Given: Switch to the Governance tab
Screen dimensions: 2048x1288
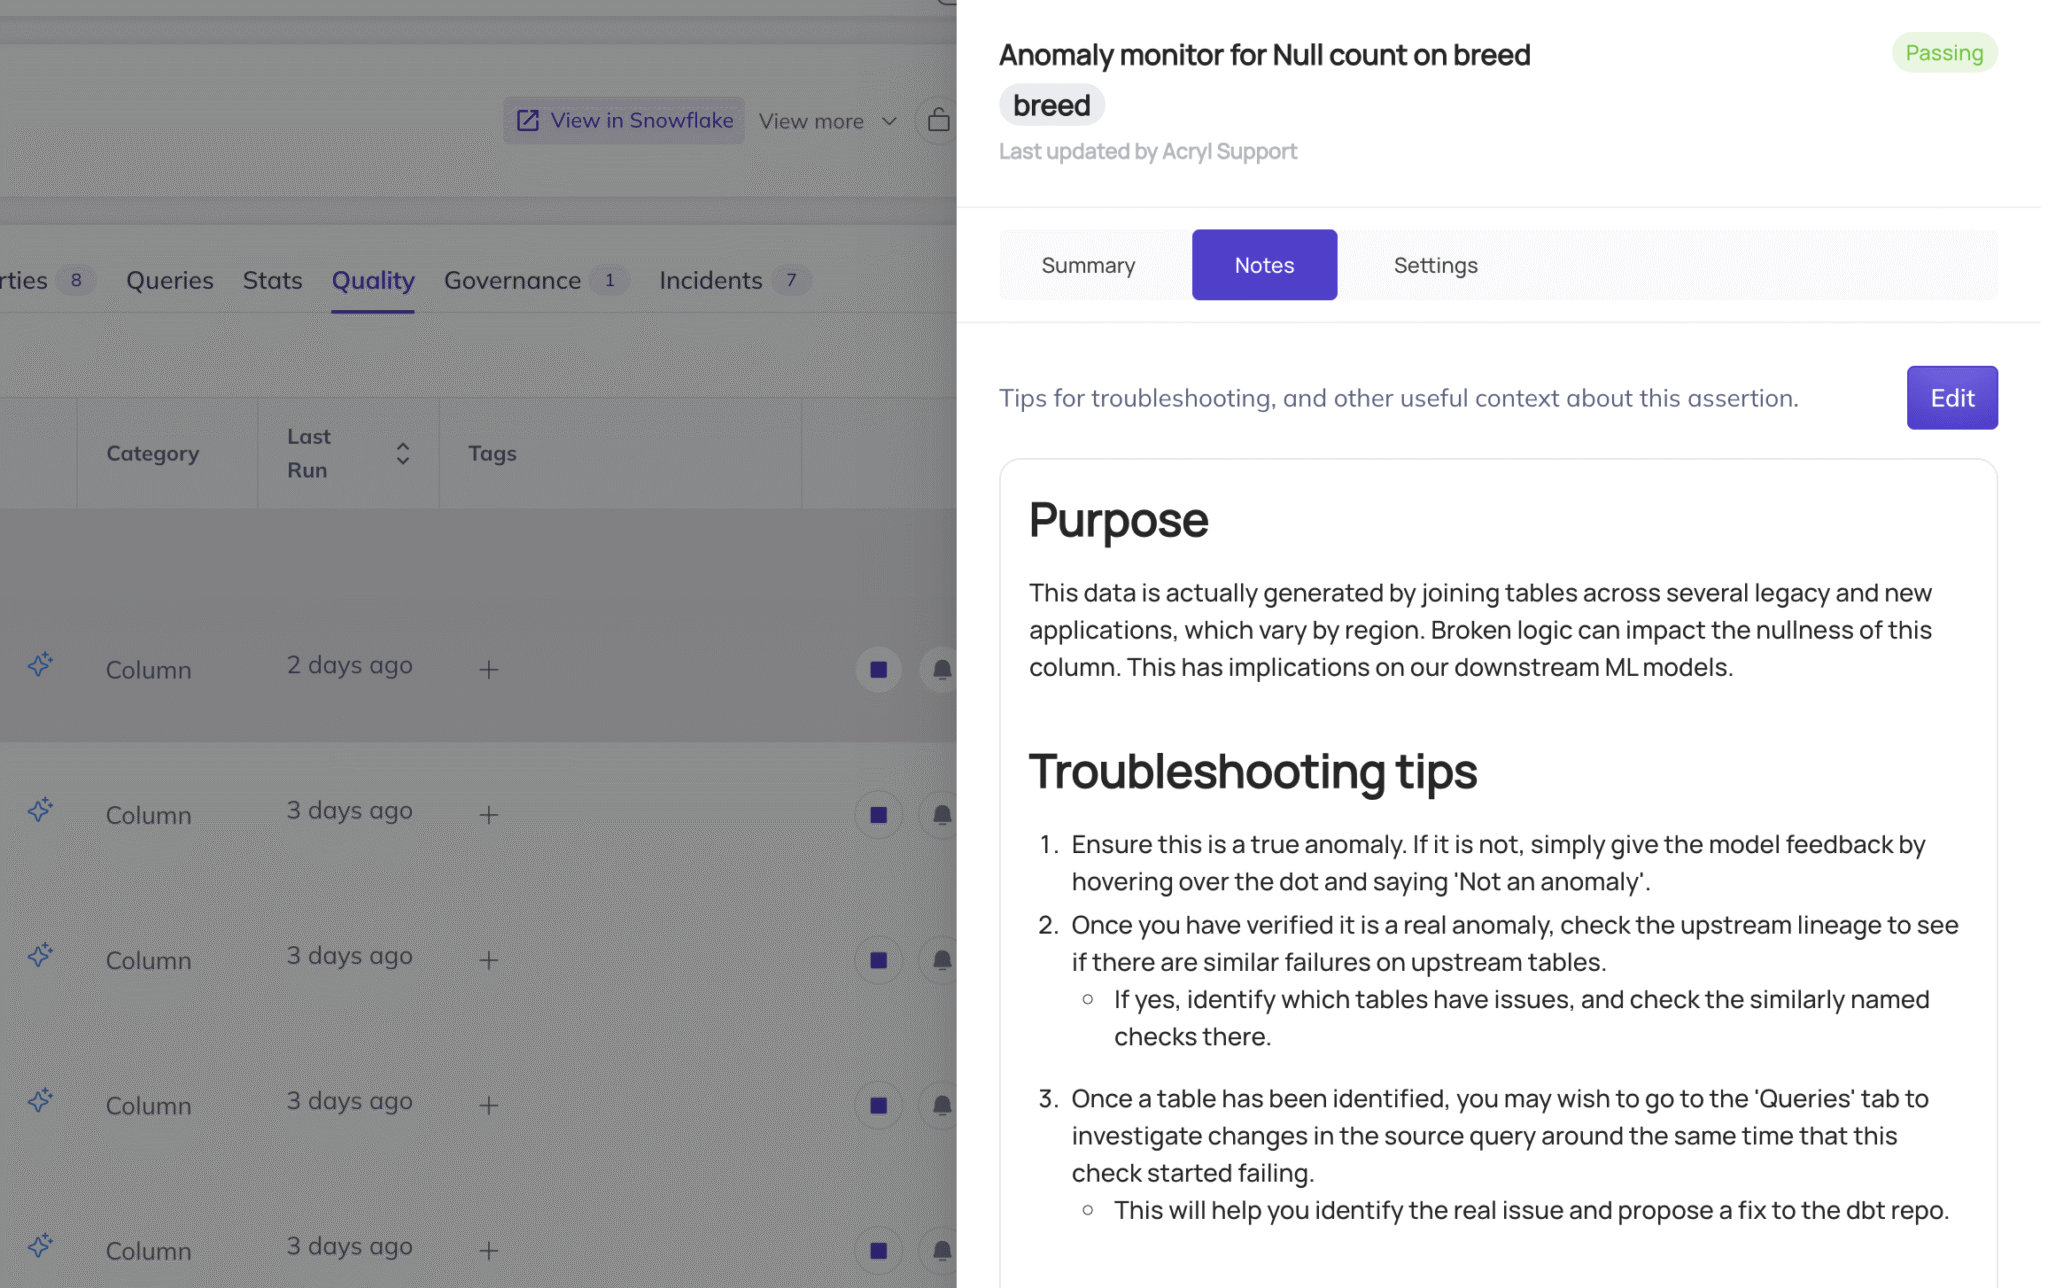Looking at the screenshot, I should tap(512, 280).
